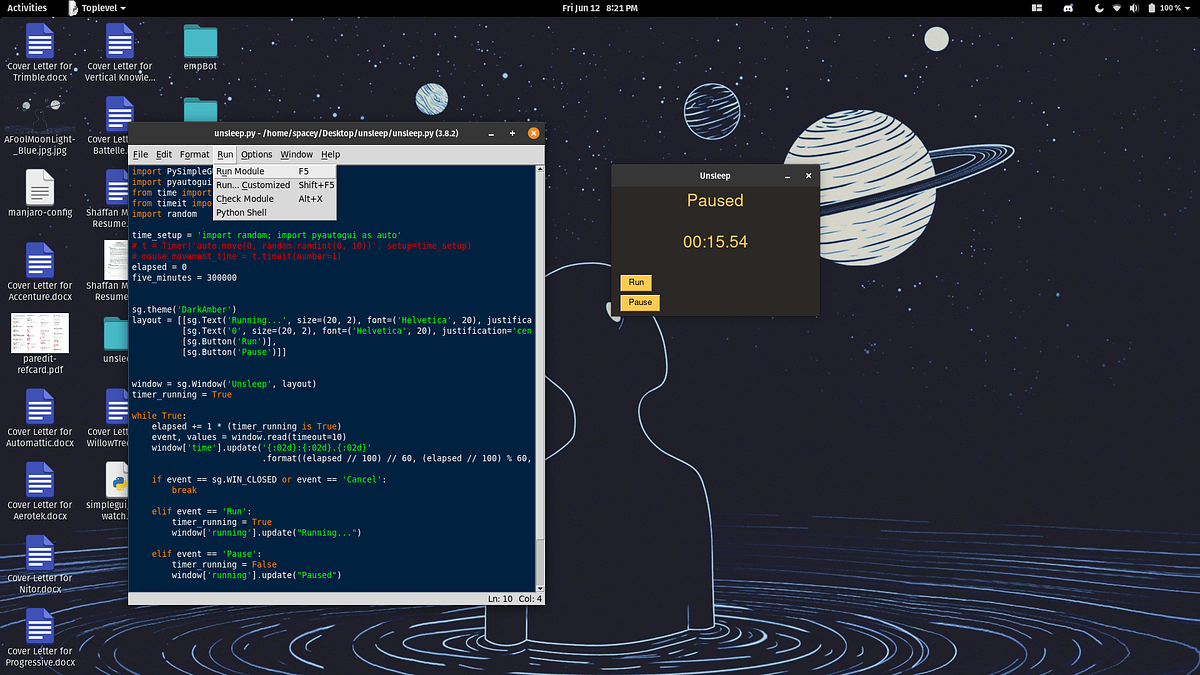Expand the battery percentage dropdown arrow

1187,8
